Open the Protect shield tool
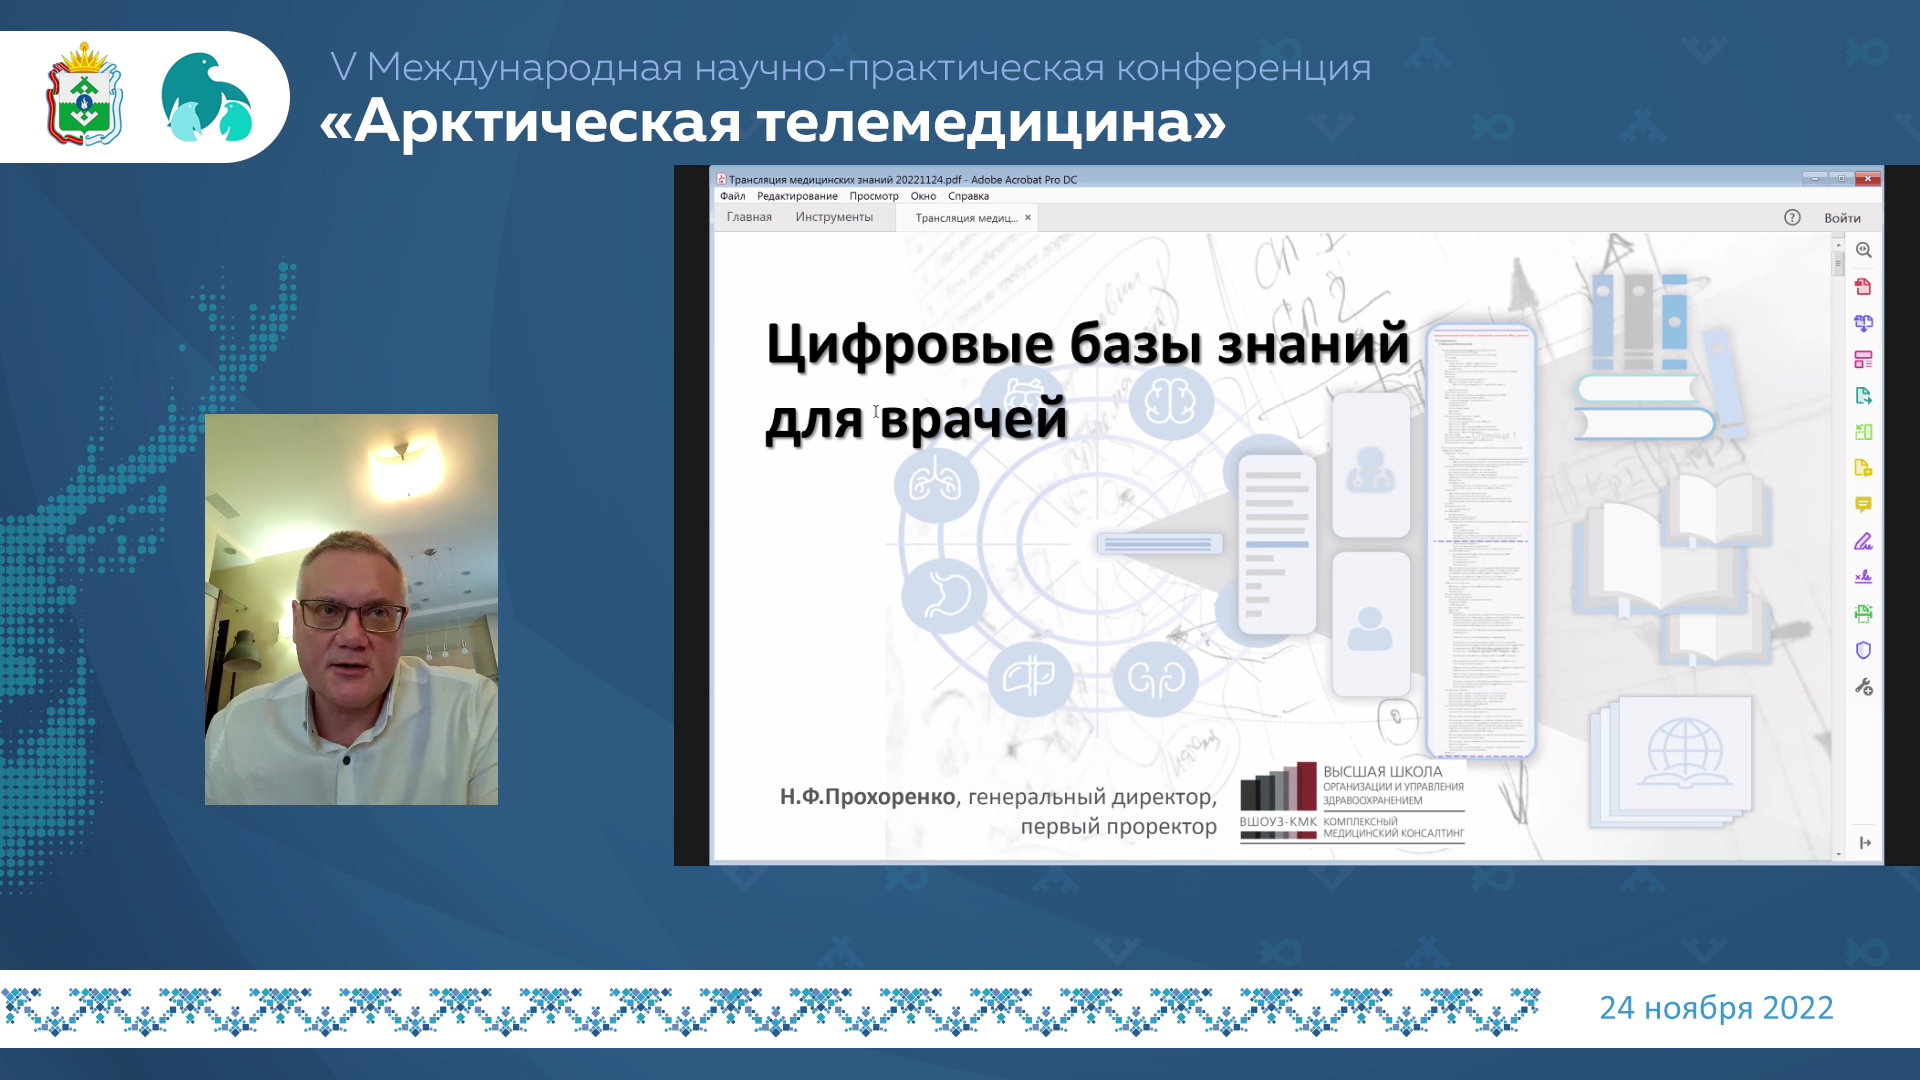1920x1080 pixels. [1863, 651]
